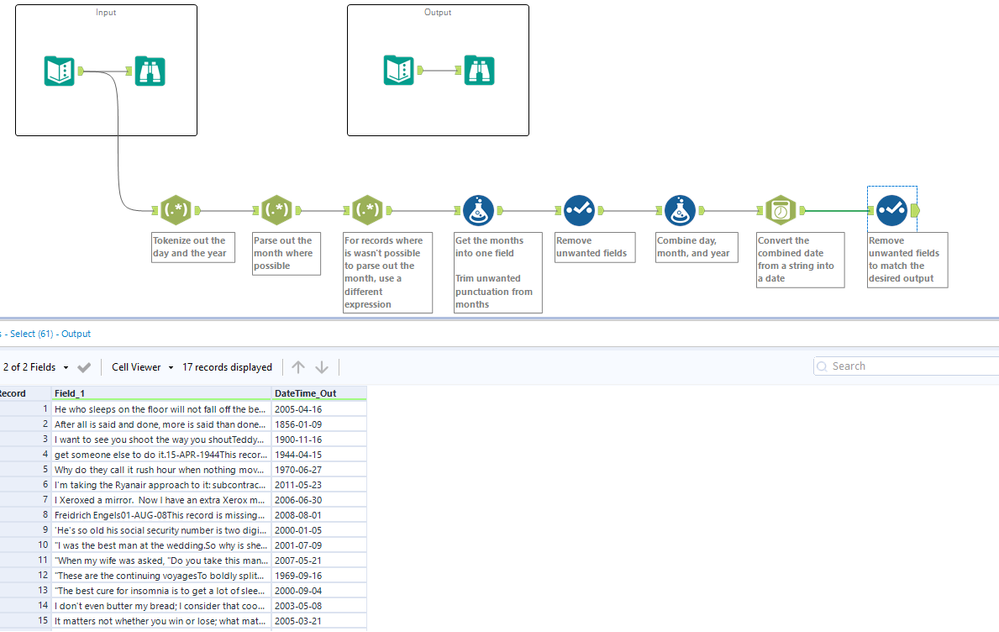Viewport: 999px width, 632px height.
Task: Select the Browse tool in Output container
Action: (x=479, y=70)
